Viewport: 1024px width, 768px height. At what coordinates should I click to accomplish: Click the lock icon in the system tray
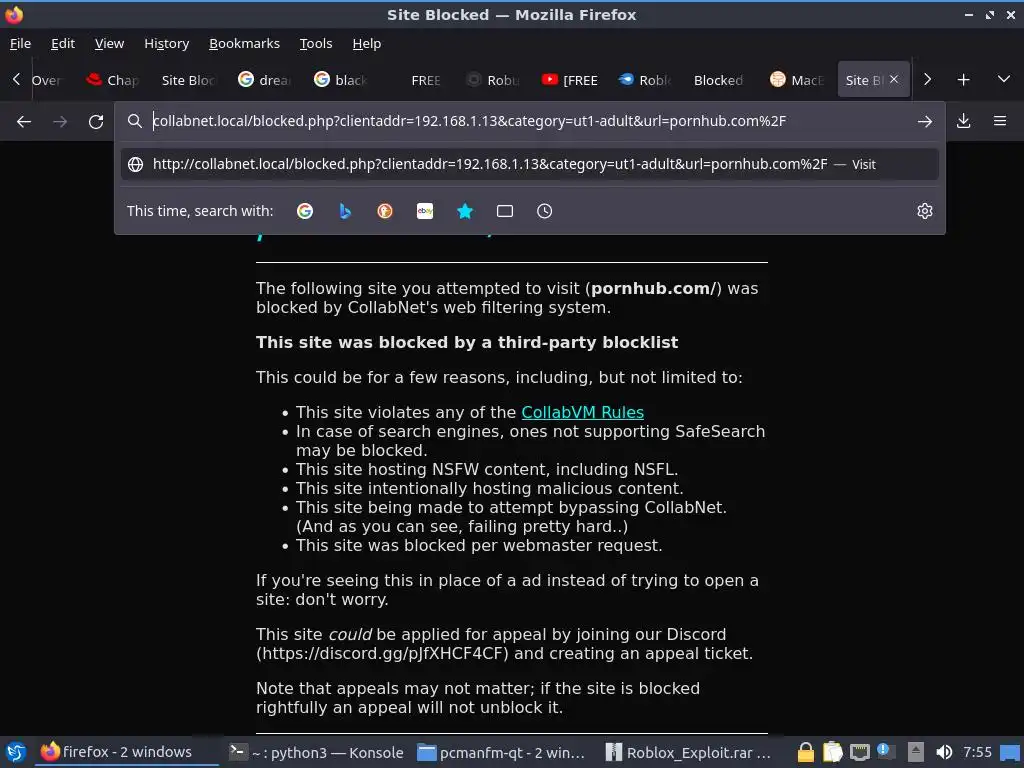pyautogui.click(x=806, y=752)
